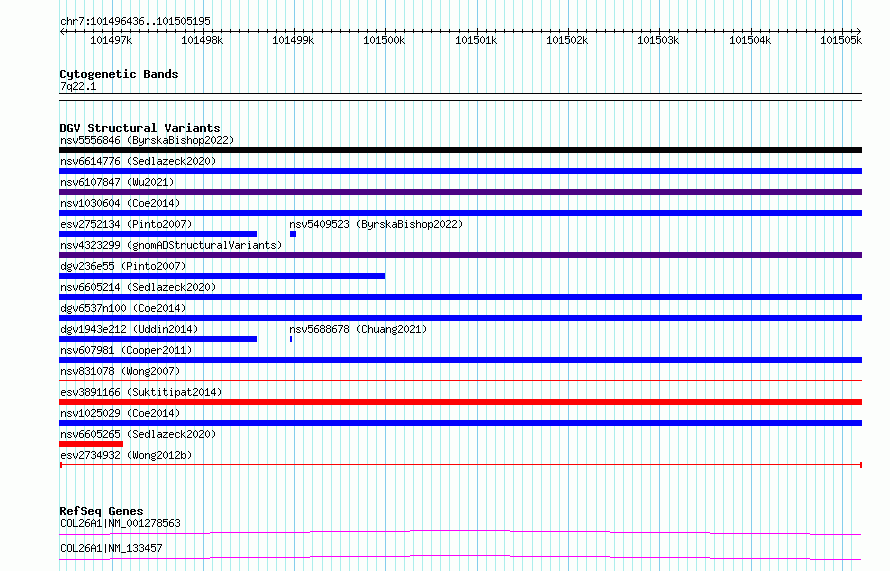Click the purple nsv4323299 variant bar
Viewport: 890px width, 571px height.
click(x=460, y=255)
